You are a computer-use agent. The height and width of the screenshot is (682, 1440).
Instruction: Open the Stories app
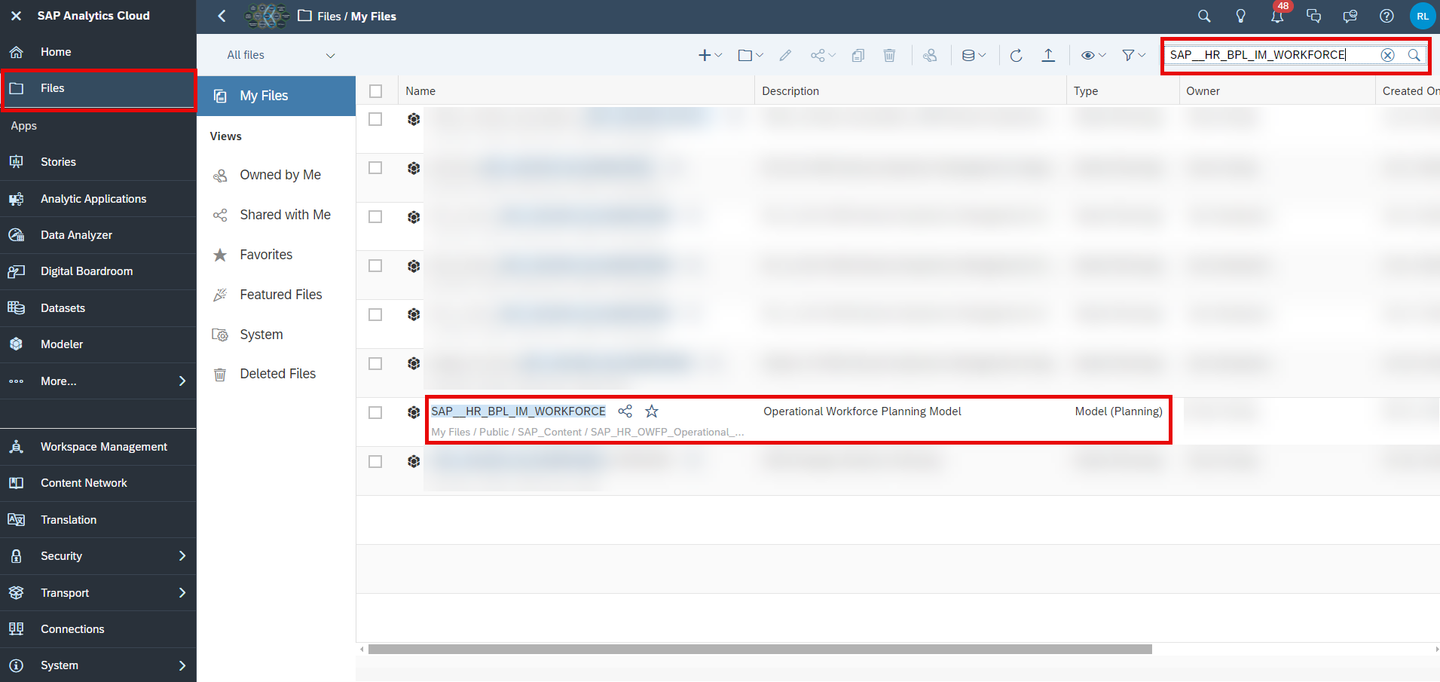[98, 162]
